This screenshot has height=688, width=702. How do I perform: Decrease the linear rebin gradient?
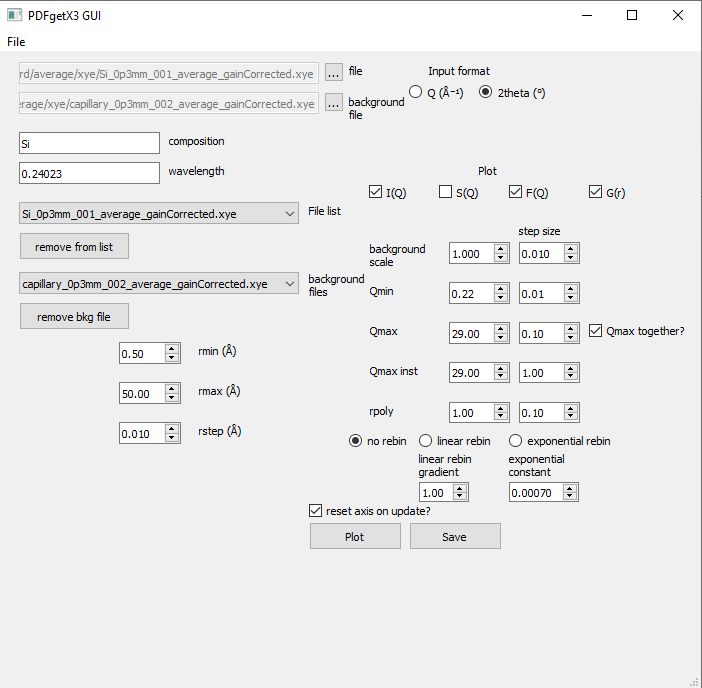click(x=460, y=496)
